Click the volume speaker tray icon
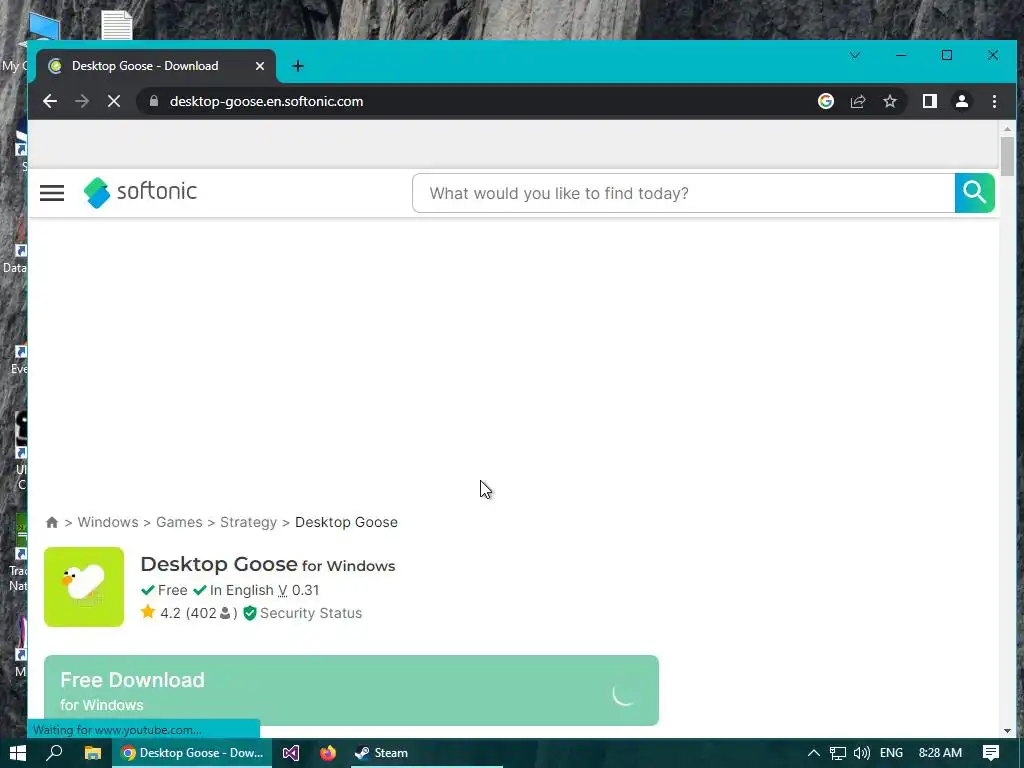 coord(862,753)
